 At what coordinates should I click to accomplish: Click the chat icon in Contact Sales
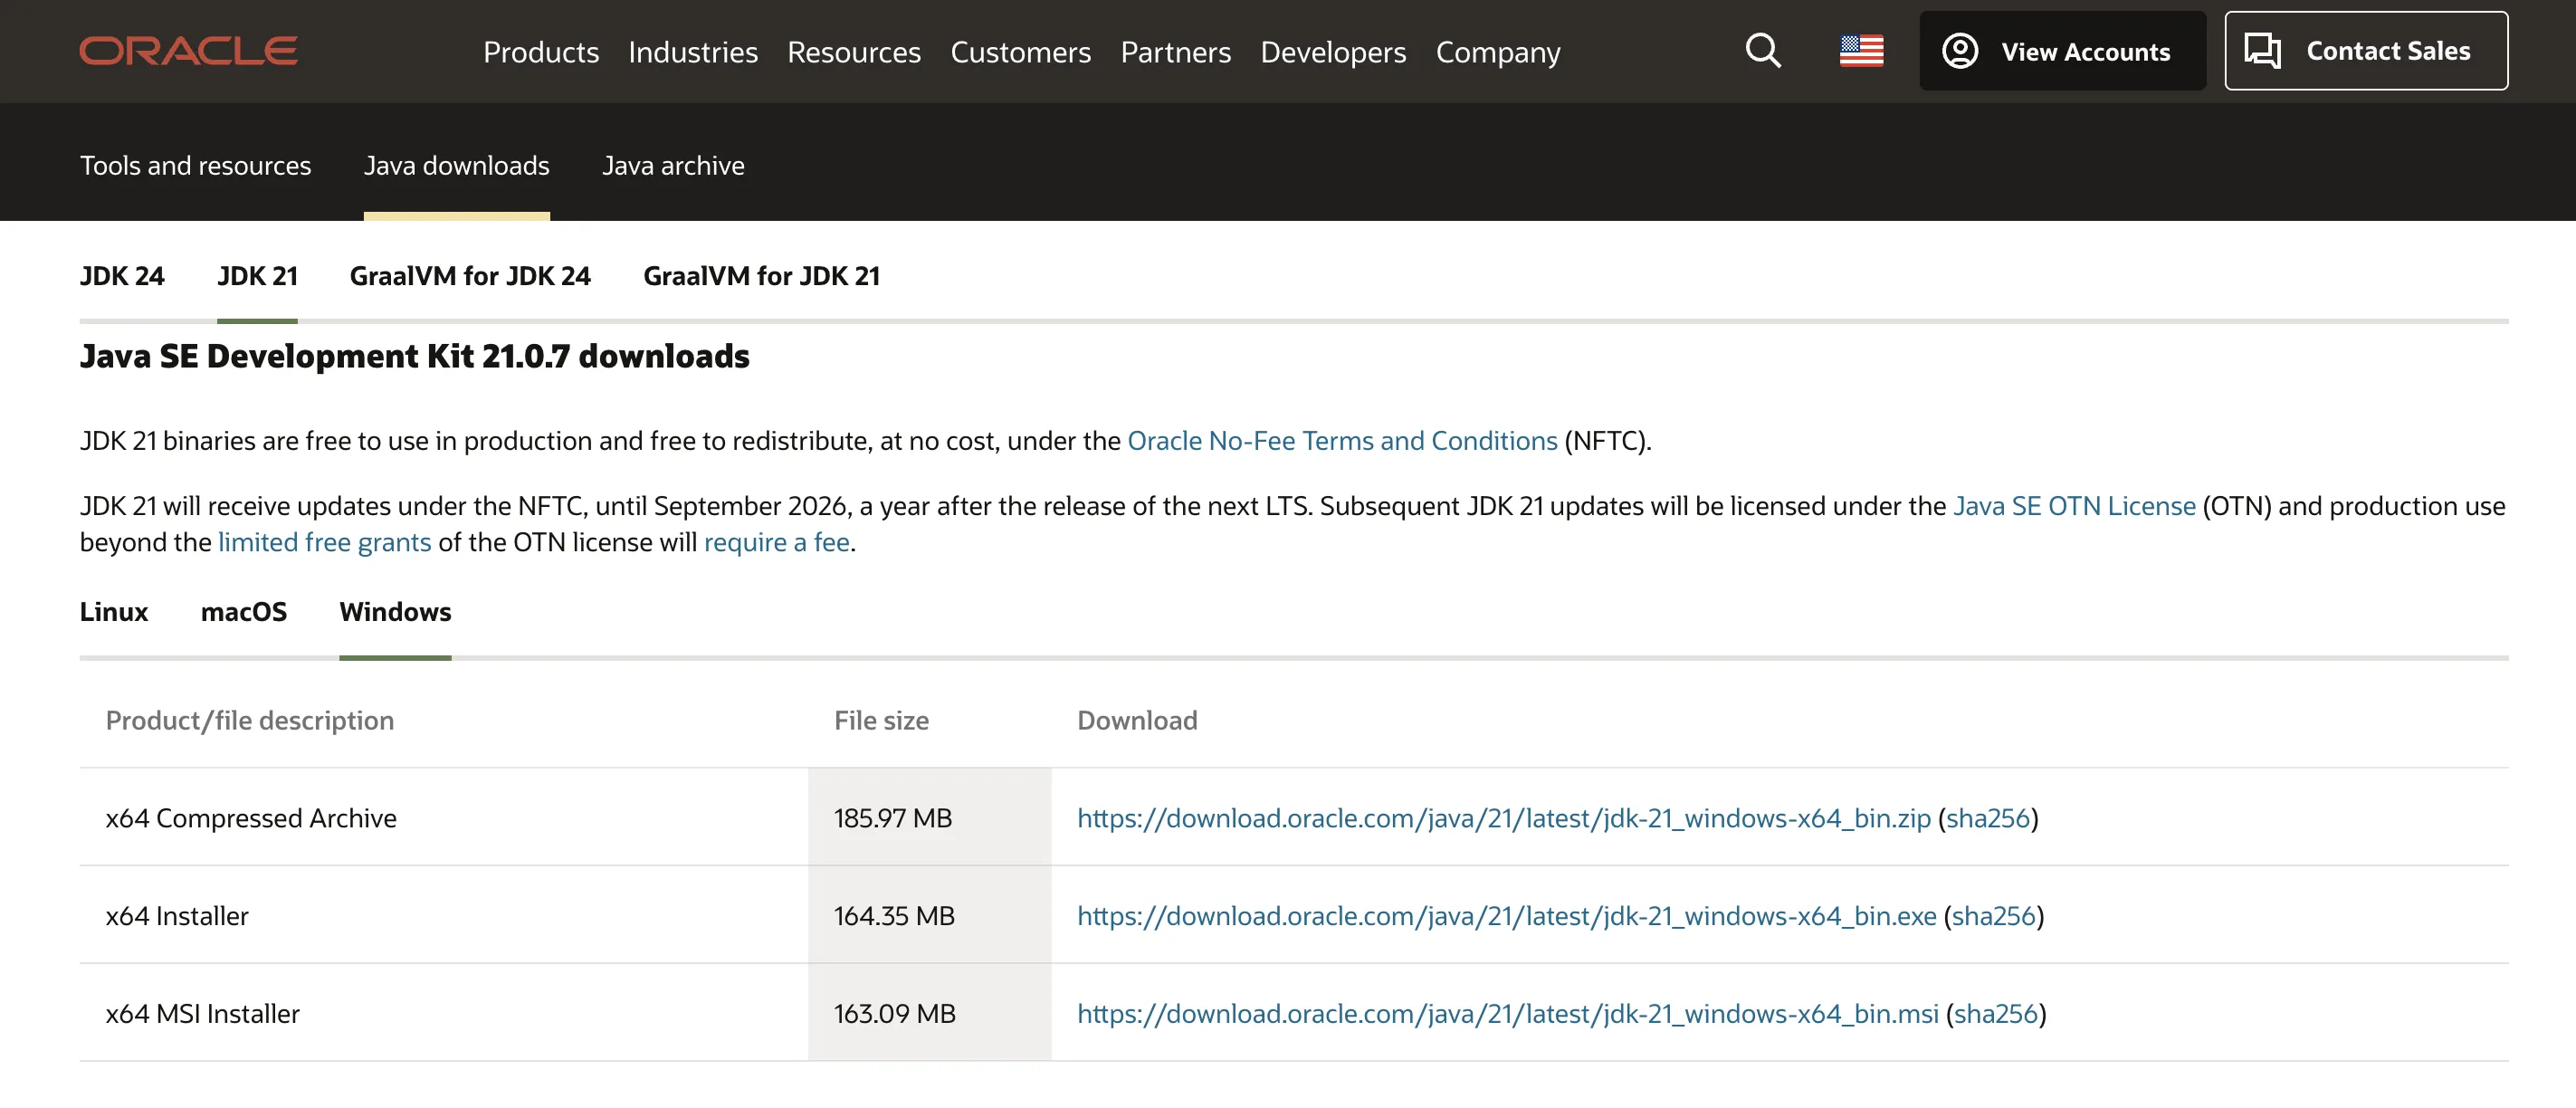2263,51
